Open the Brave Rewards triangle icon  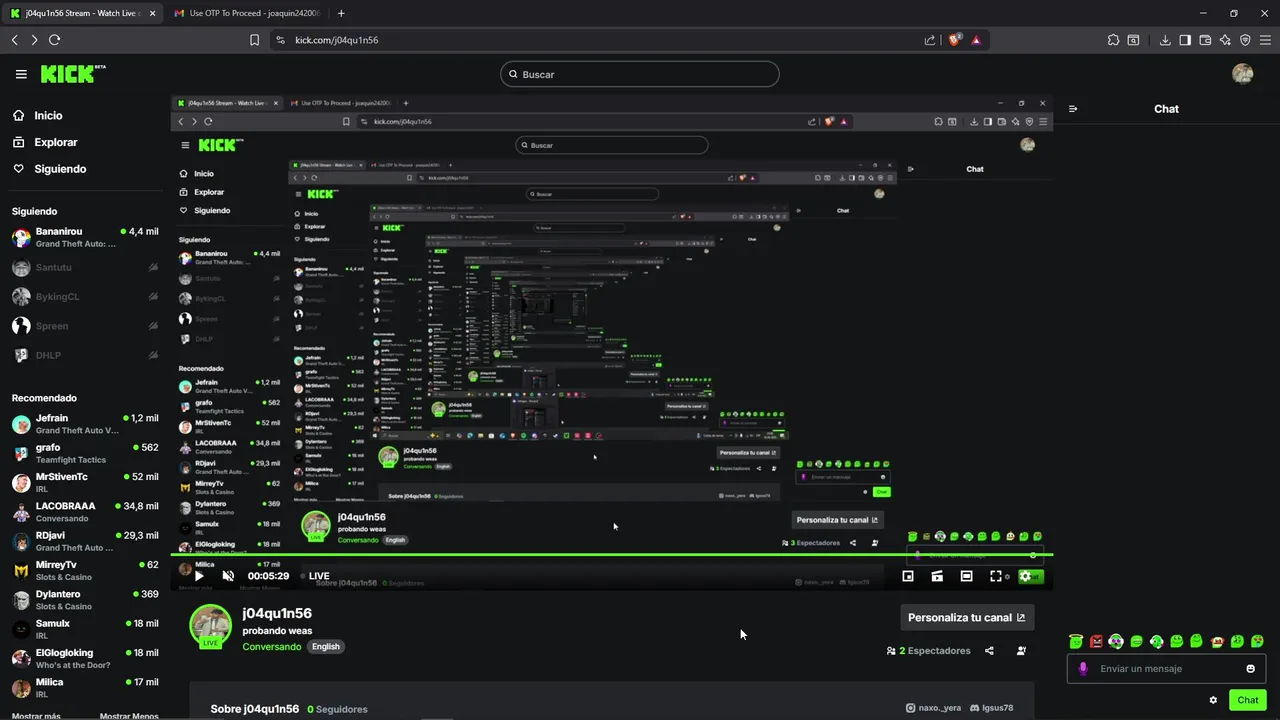[976, 40]
